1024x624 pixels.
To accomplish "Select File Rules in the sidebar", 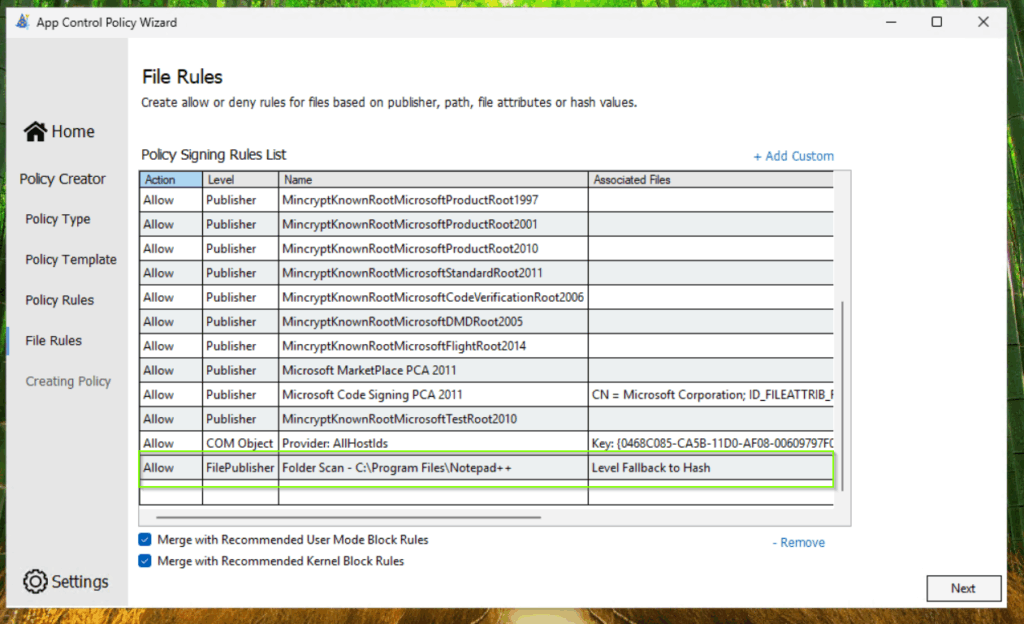I will click(x=54, y=341).
